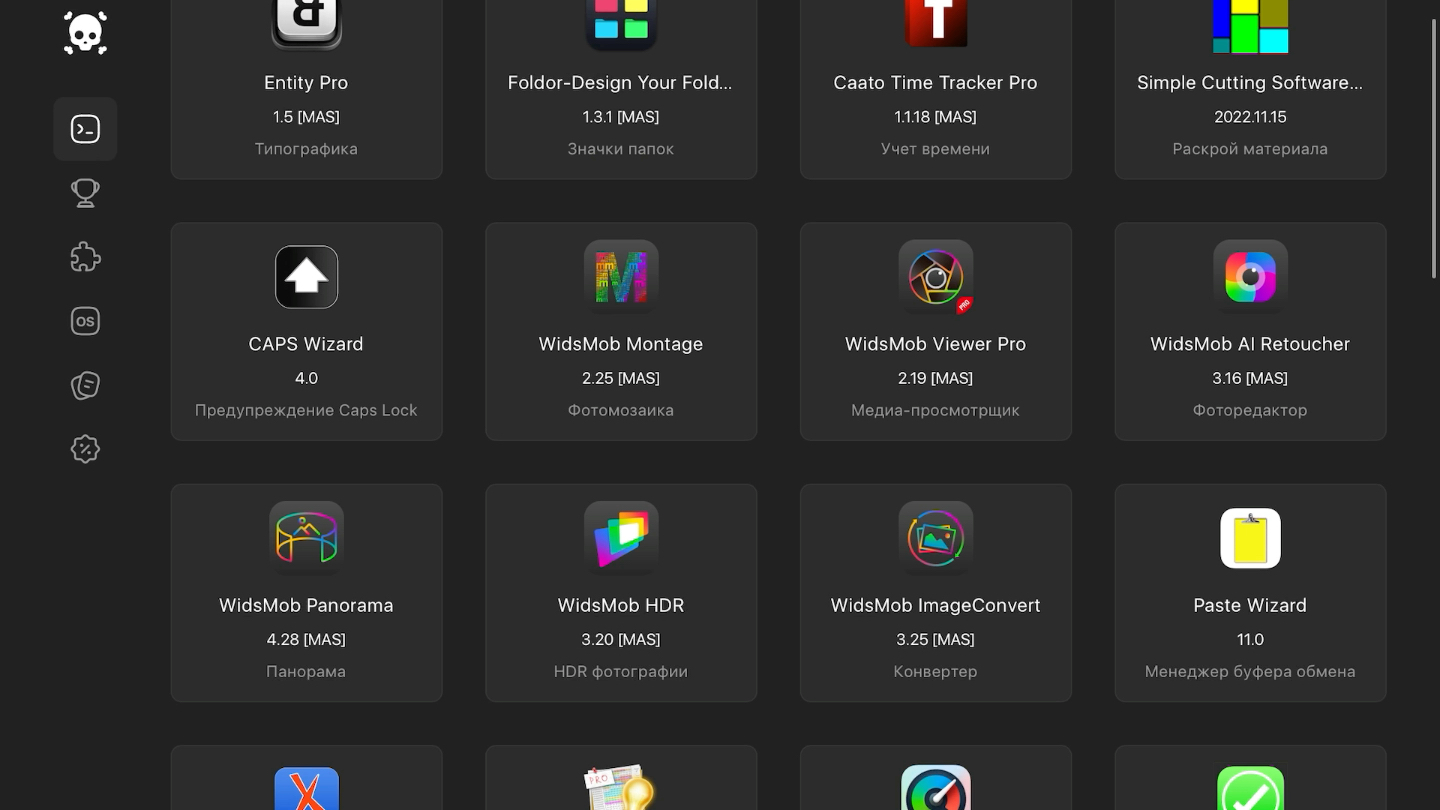
Task: Click the Медиа-просмотрщик category label
Action: pyautogui.click(x=936, y=410)
